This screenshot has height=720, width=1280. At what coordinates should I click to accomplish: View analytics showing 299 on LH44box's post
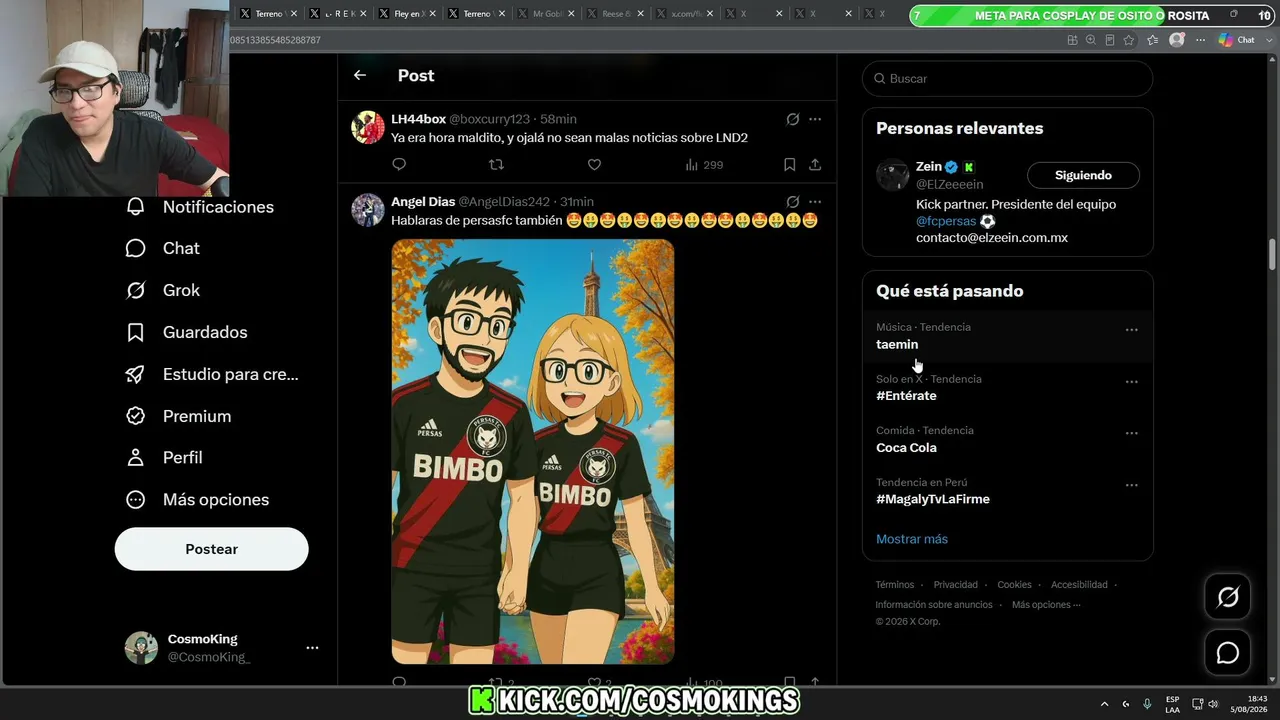click(x=704, y=165)
